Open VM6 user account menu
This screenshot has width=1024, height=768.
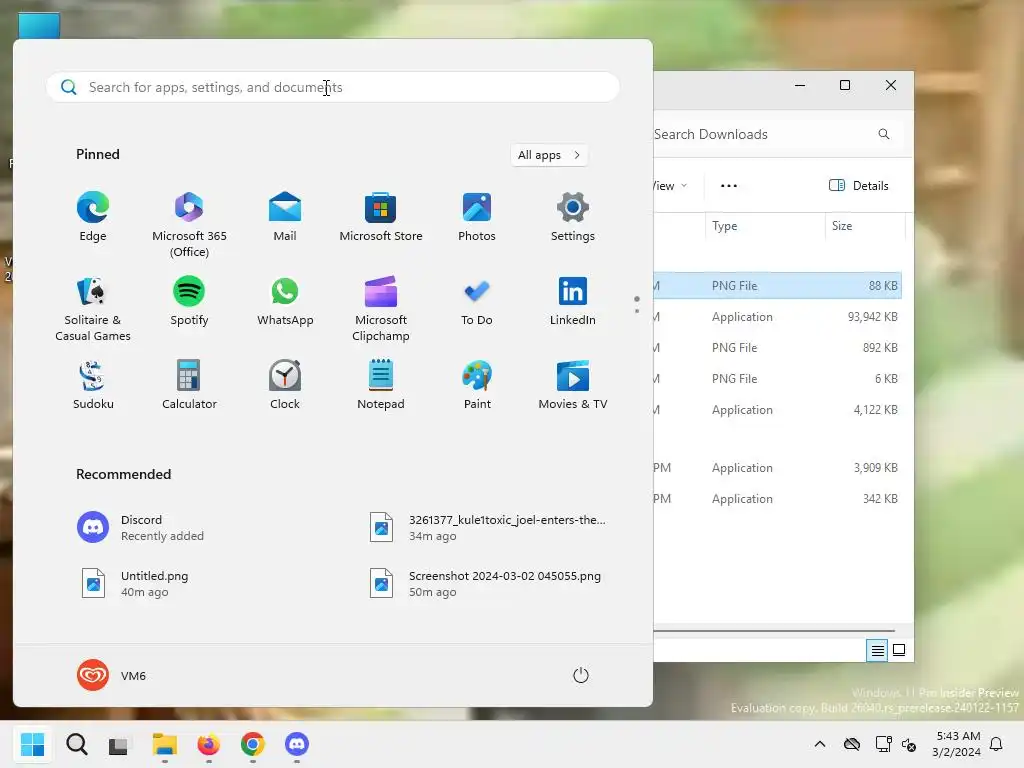112,675
